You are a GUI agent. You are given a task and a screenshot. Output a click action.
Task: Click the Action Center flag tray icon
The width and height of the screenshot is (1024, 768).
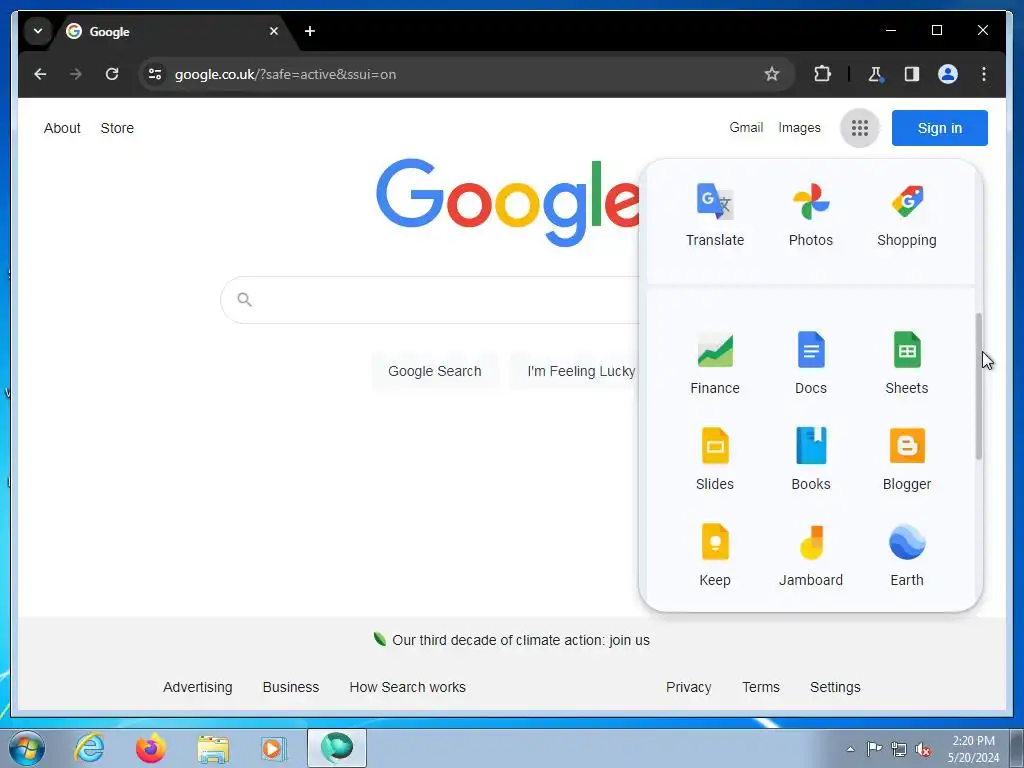pos(874,749)
